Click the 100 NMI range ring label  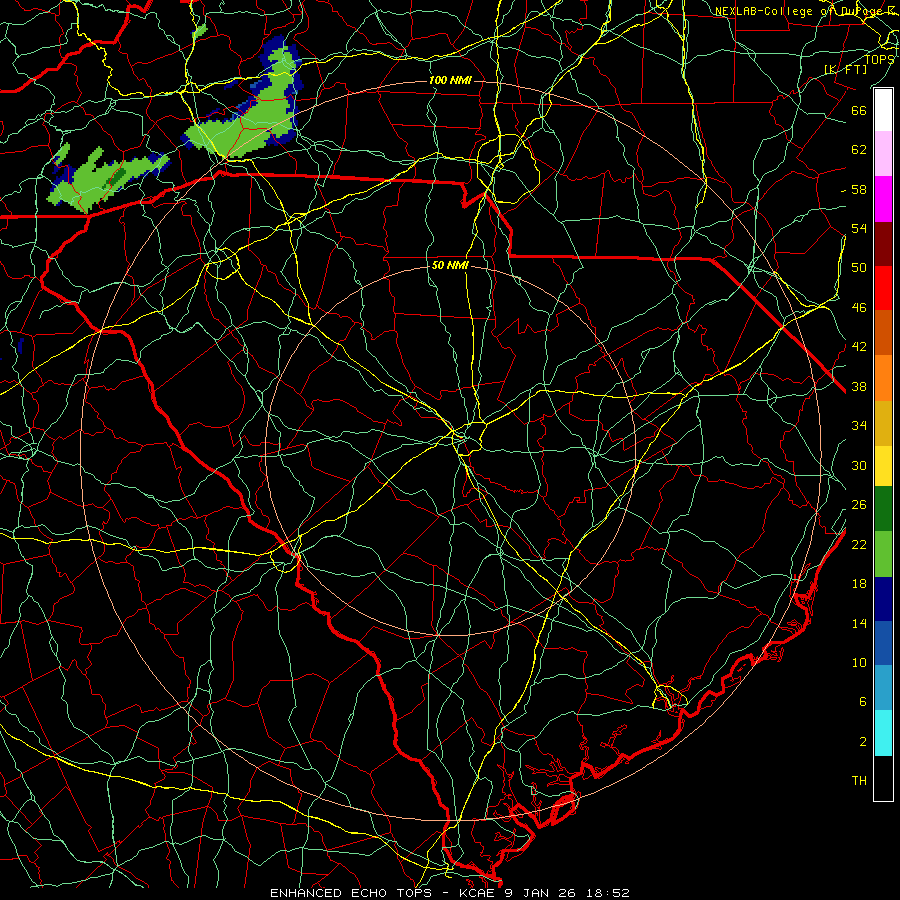pos(450,80)
